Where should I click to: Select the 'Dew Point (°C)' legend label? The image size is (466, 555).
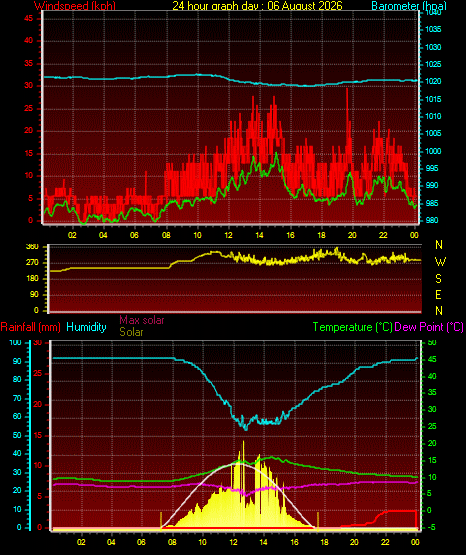pyautogui.click(x=429, y=327)
